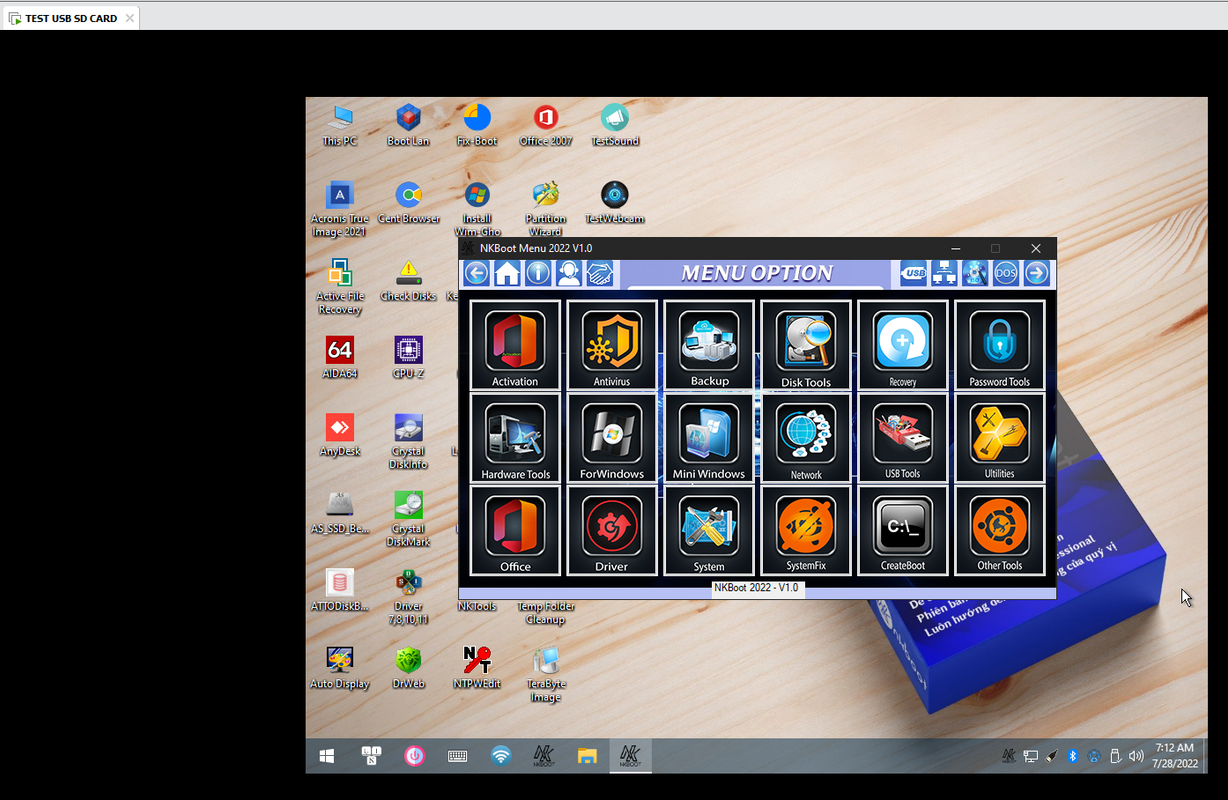Select Crystal DiskMark desktop icon

click(408, 518)
